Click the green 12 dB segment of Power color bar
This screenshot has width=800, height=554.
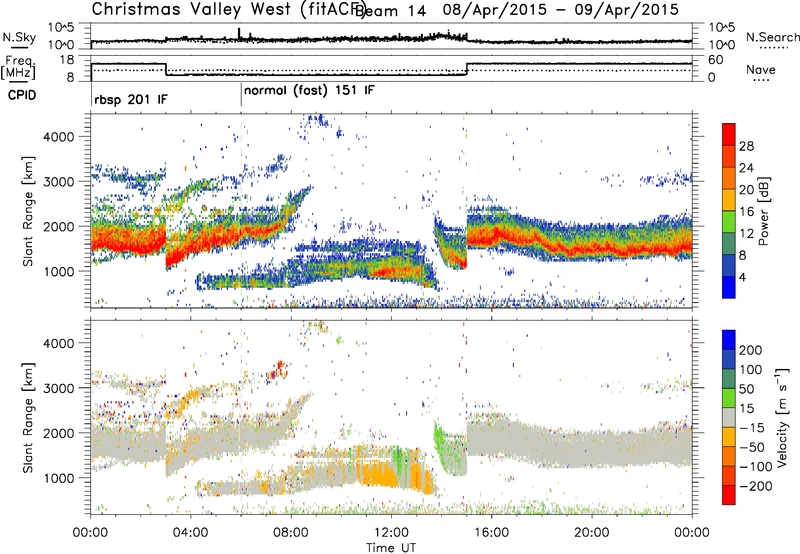(x=729, y=221)
